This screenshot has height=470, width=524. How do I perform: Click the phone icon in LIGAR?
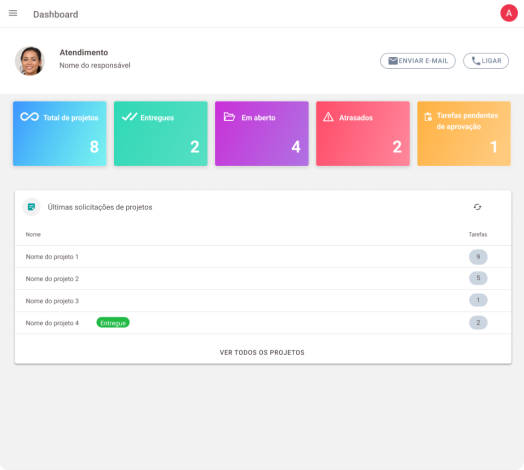coord(476,61)
